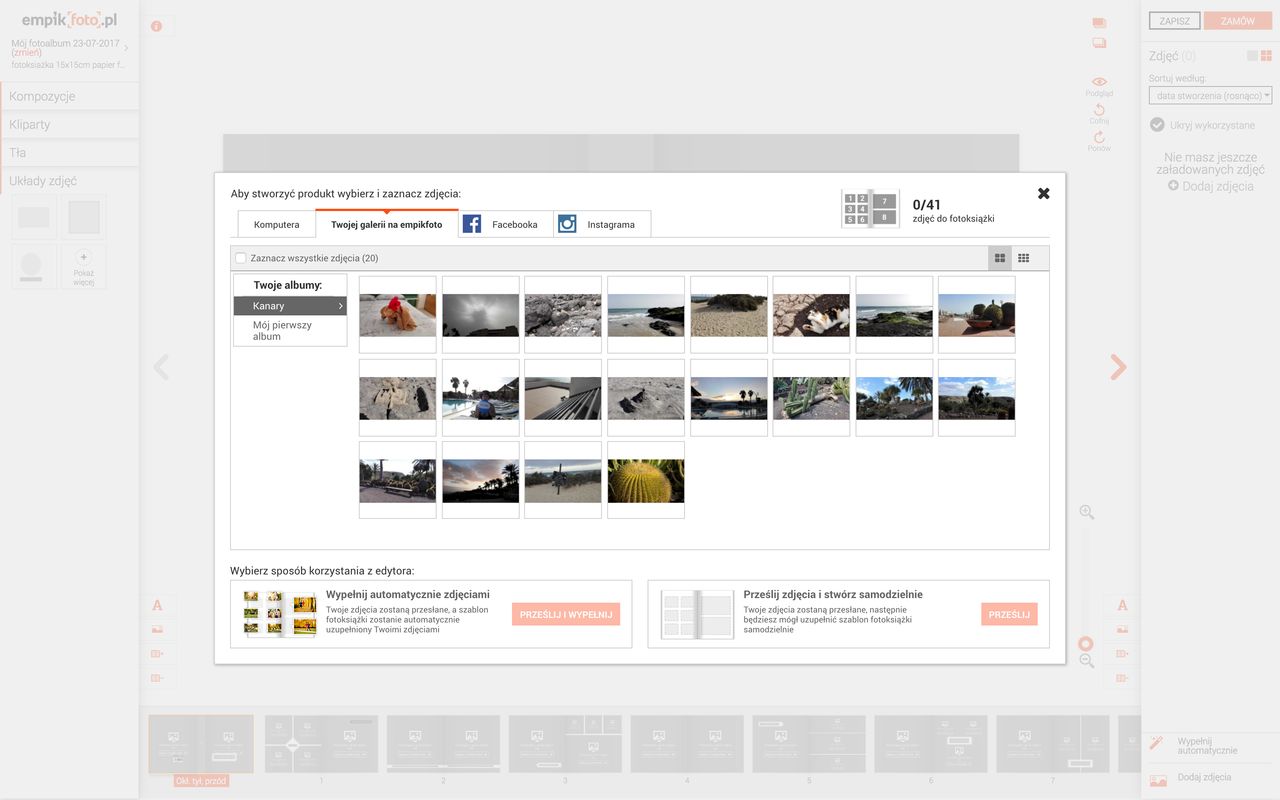Switch dialog to small thumbnail grid view
The image size is (1280, 800).
click(1023, 258)
